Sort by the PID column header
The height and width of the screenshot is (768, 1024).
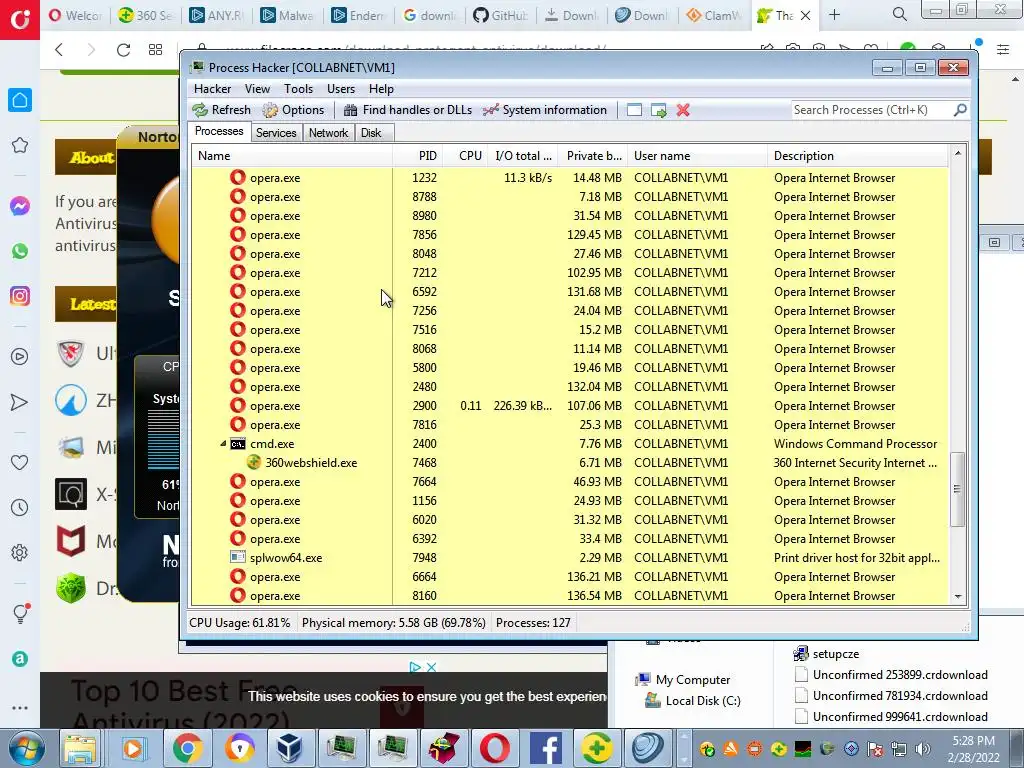[x=417, y=155]
